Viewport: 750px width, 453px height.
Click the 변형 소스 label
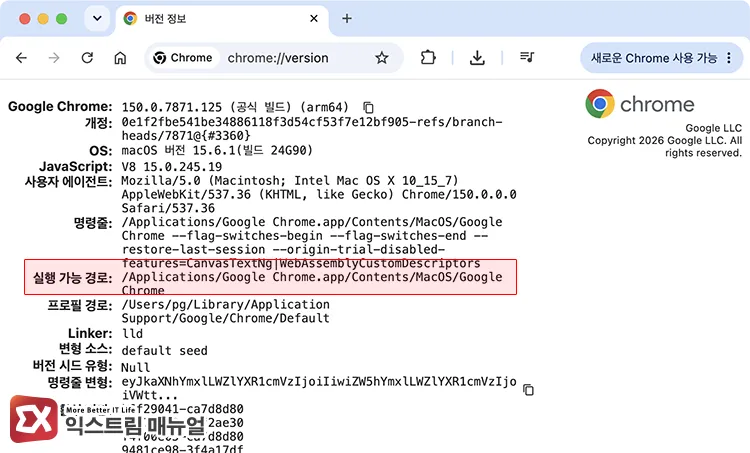(x=86, y=349)
